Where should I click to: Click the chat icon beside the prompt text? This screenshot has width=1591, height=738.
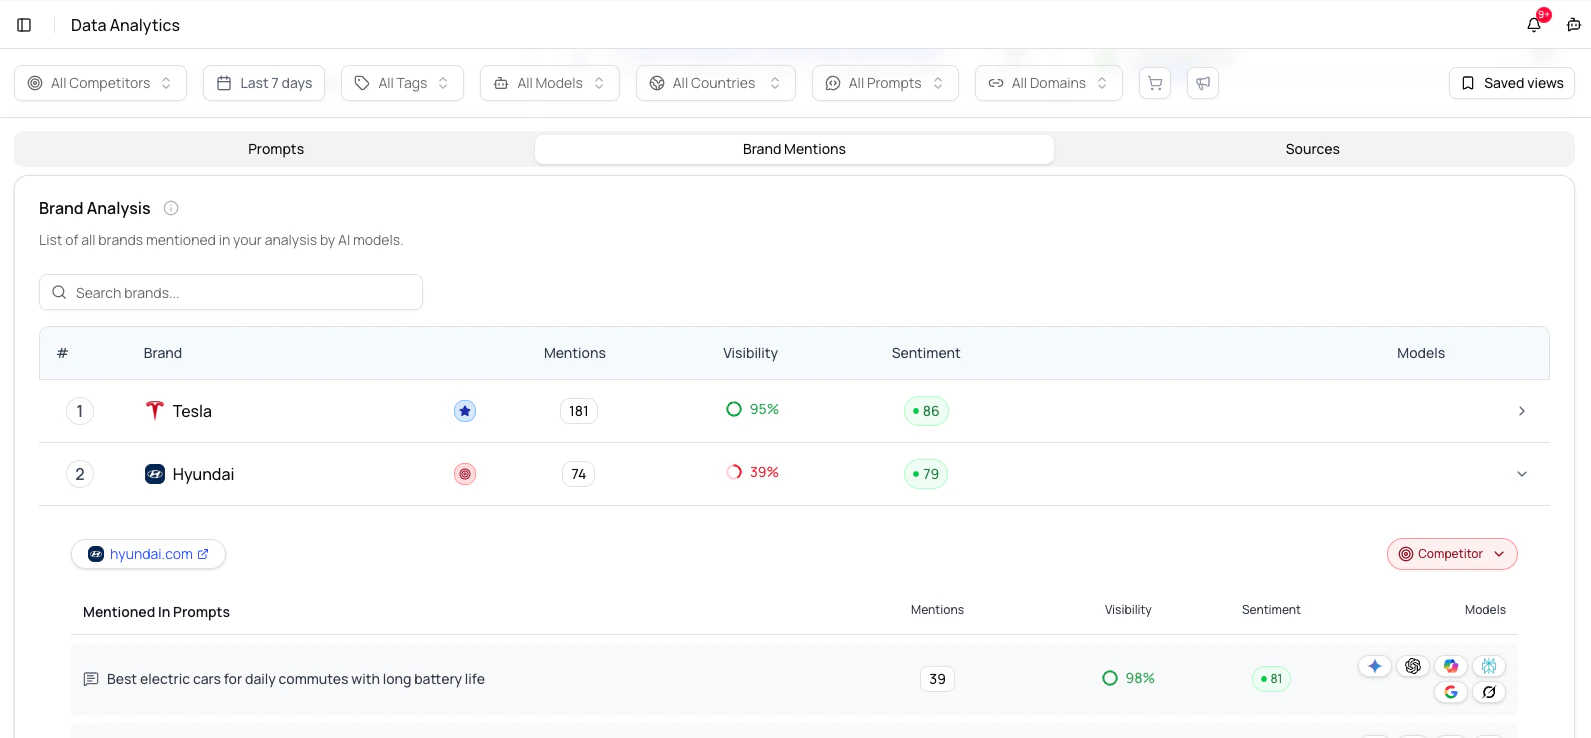pos(91,679)
